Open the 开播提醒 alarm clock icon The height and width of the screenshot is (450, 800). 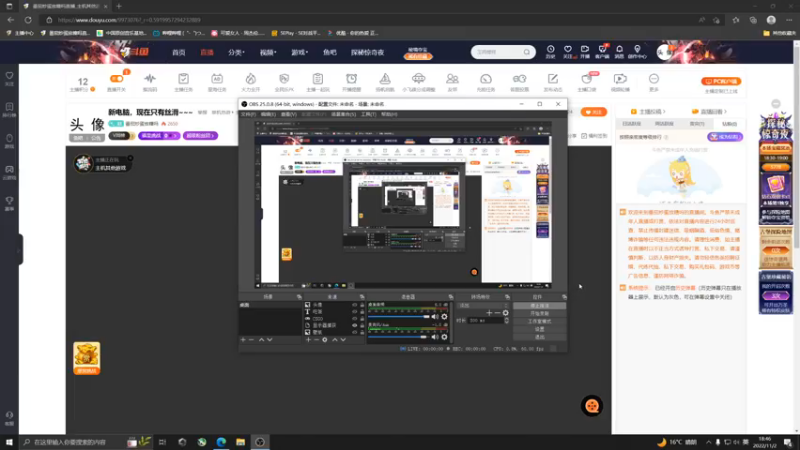coord(352,79)
